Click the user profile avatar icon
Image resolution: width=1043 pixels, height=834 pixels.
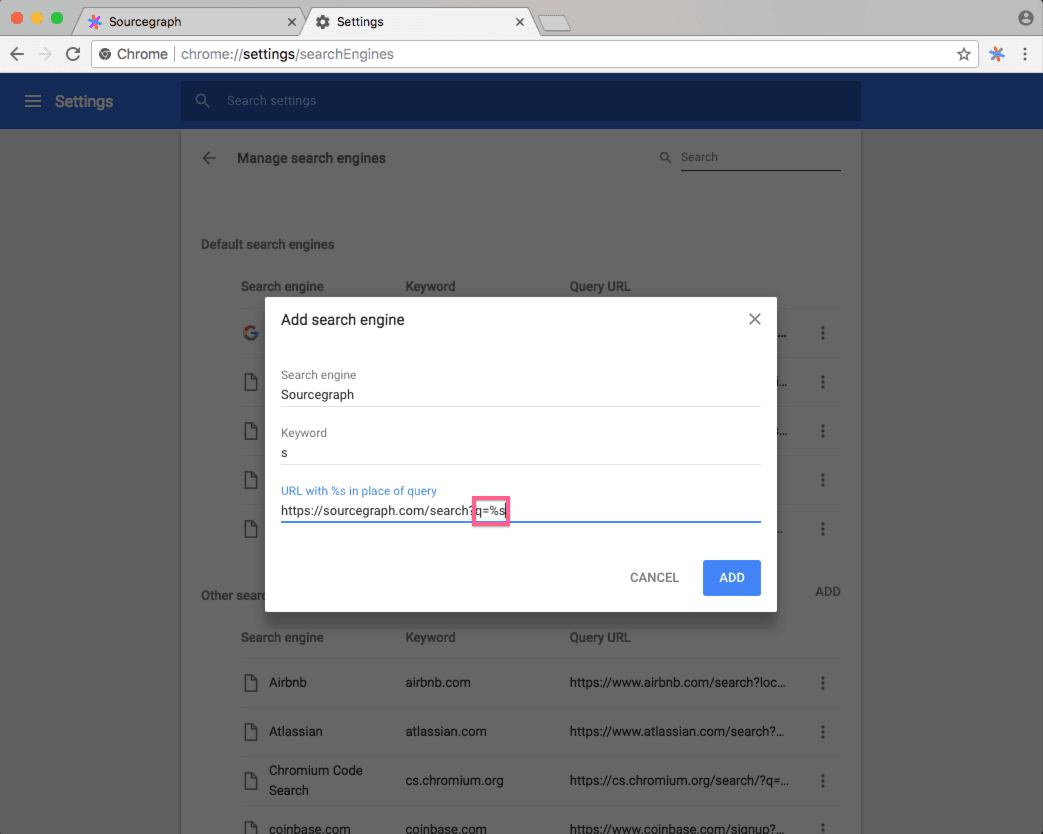click(x=1025, y=18)
